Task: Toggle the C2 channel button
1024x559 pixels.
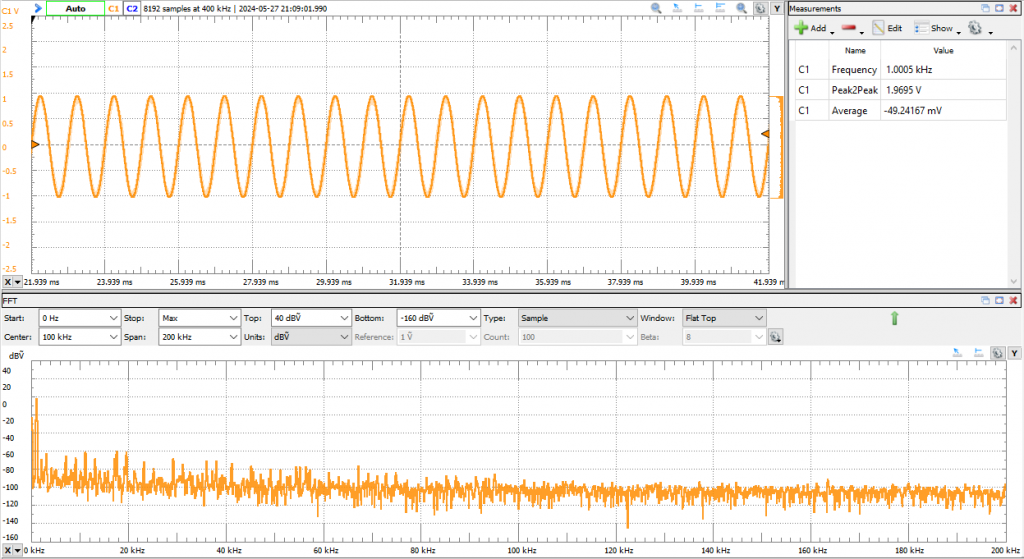Action: [131, 8]
